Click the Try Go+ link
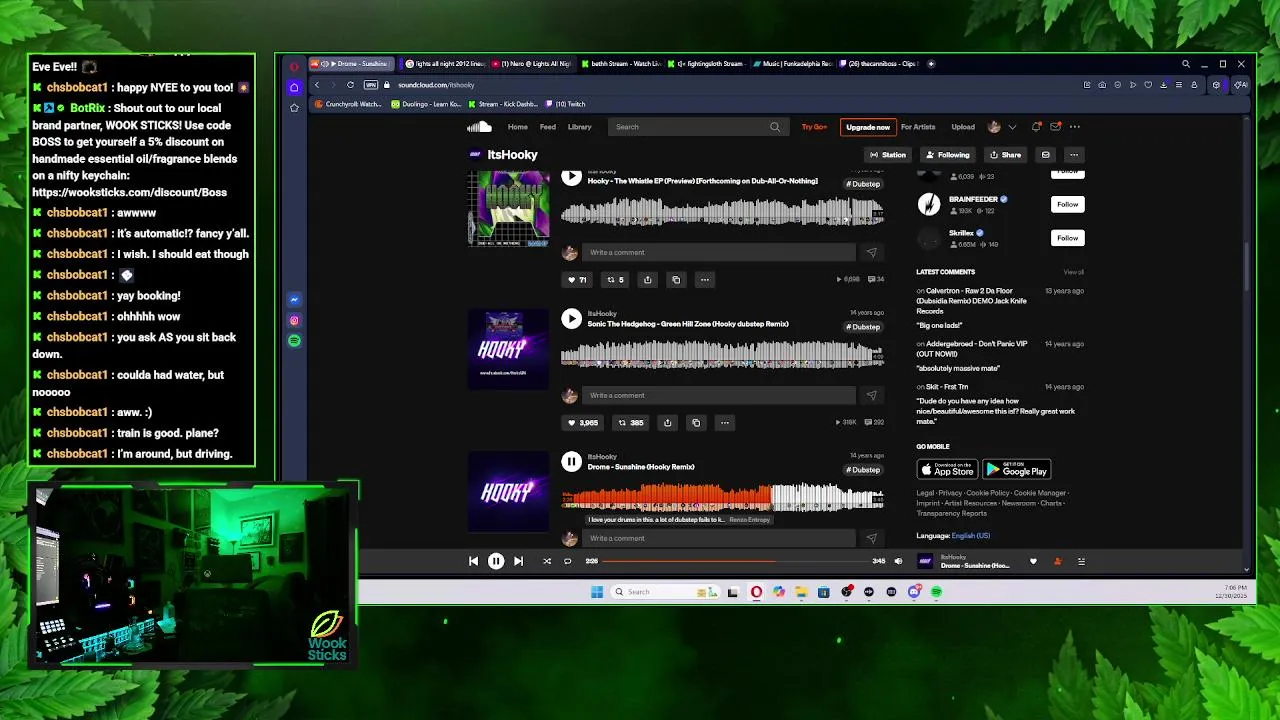The image size is (1280, 720). 814,127
